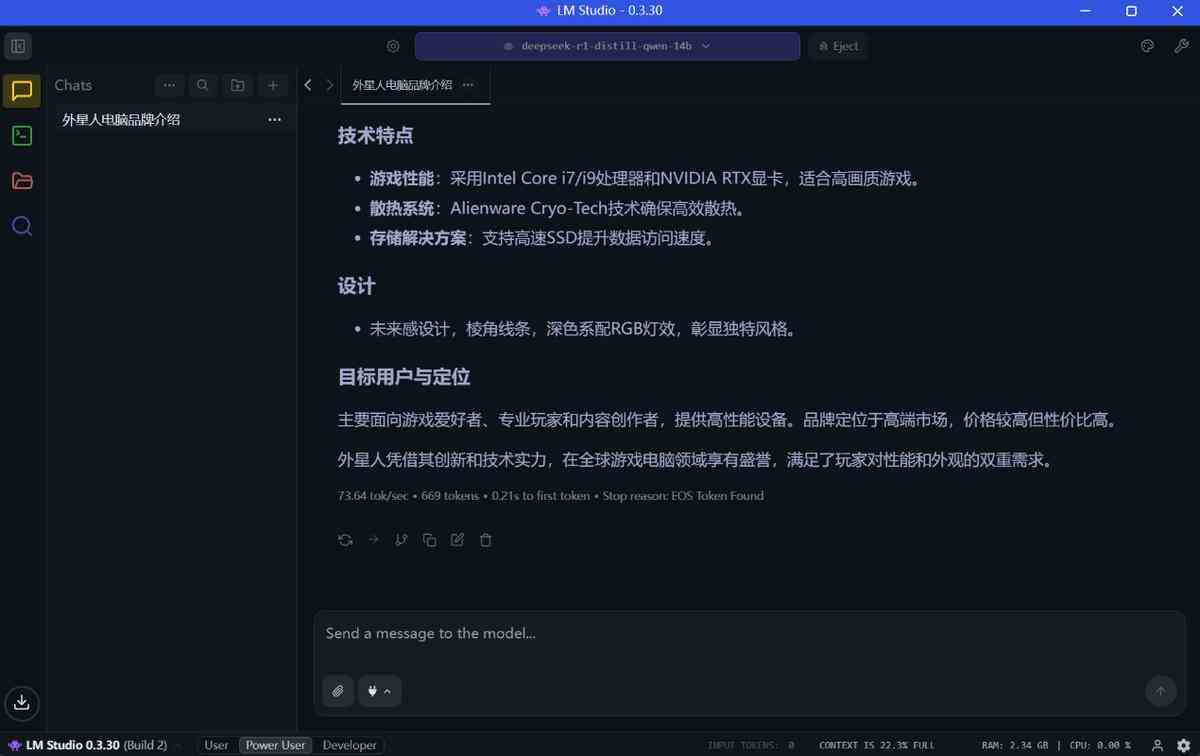
Task: Switch to Power User mode
Action: tap(274, 745)
